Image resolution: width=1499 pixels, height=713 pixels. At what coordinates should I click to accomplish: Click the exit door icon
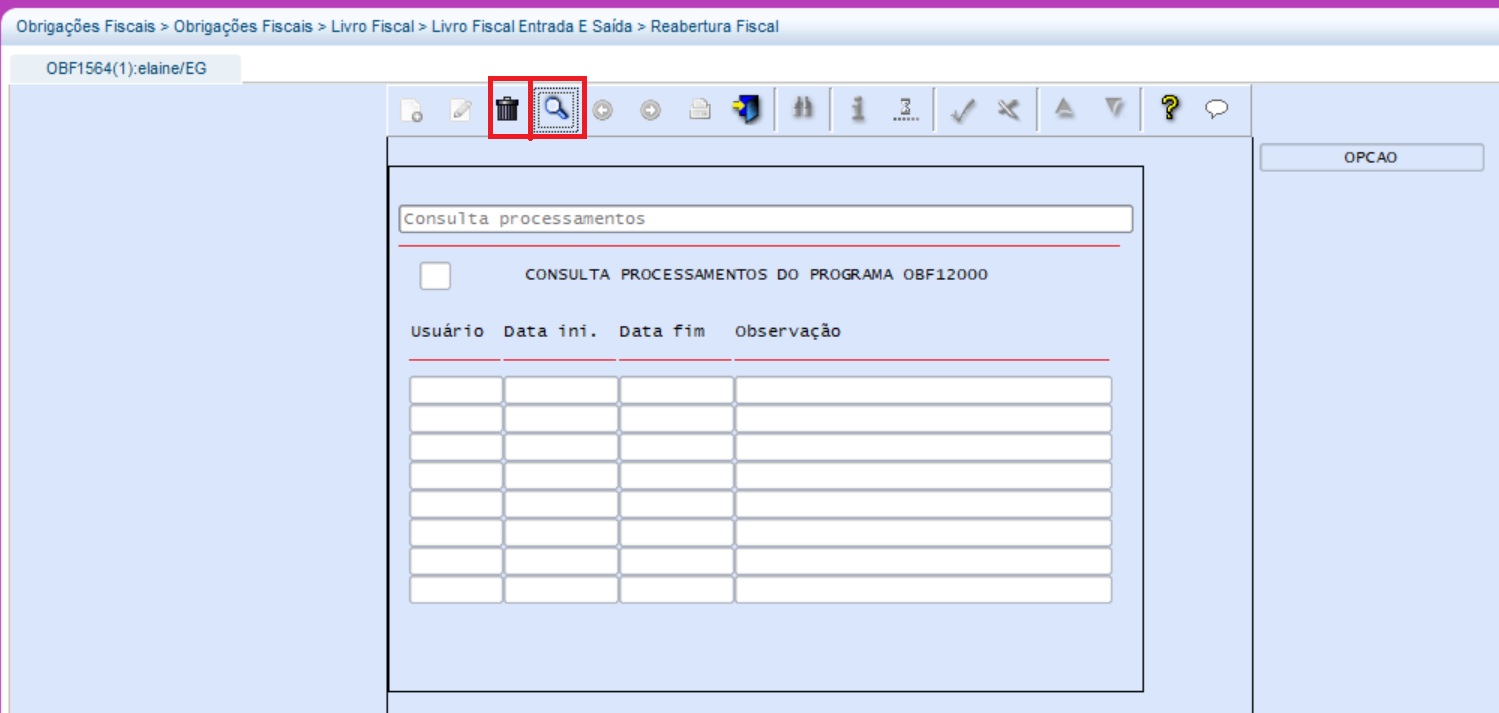(x=746, y=109)
